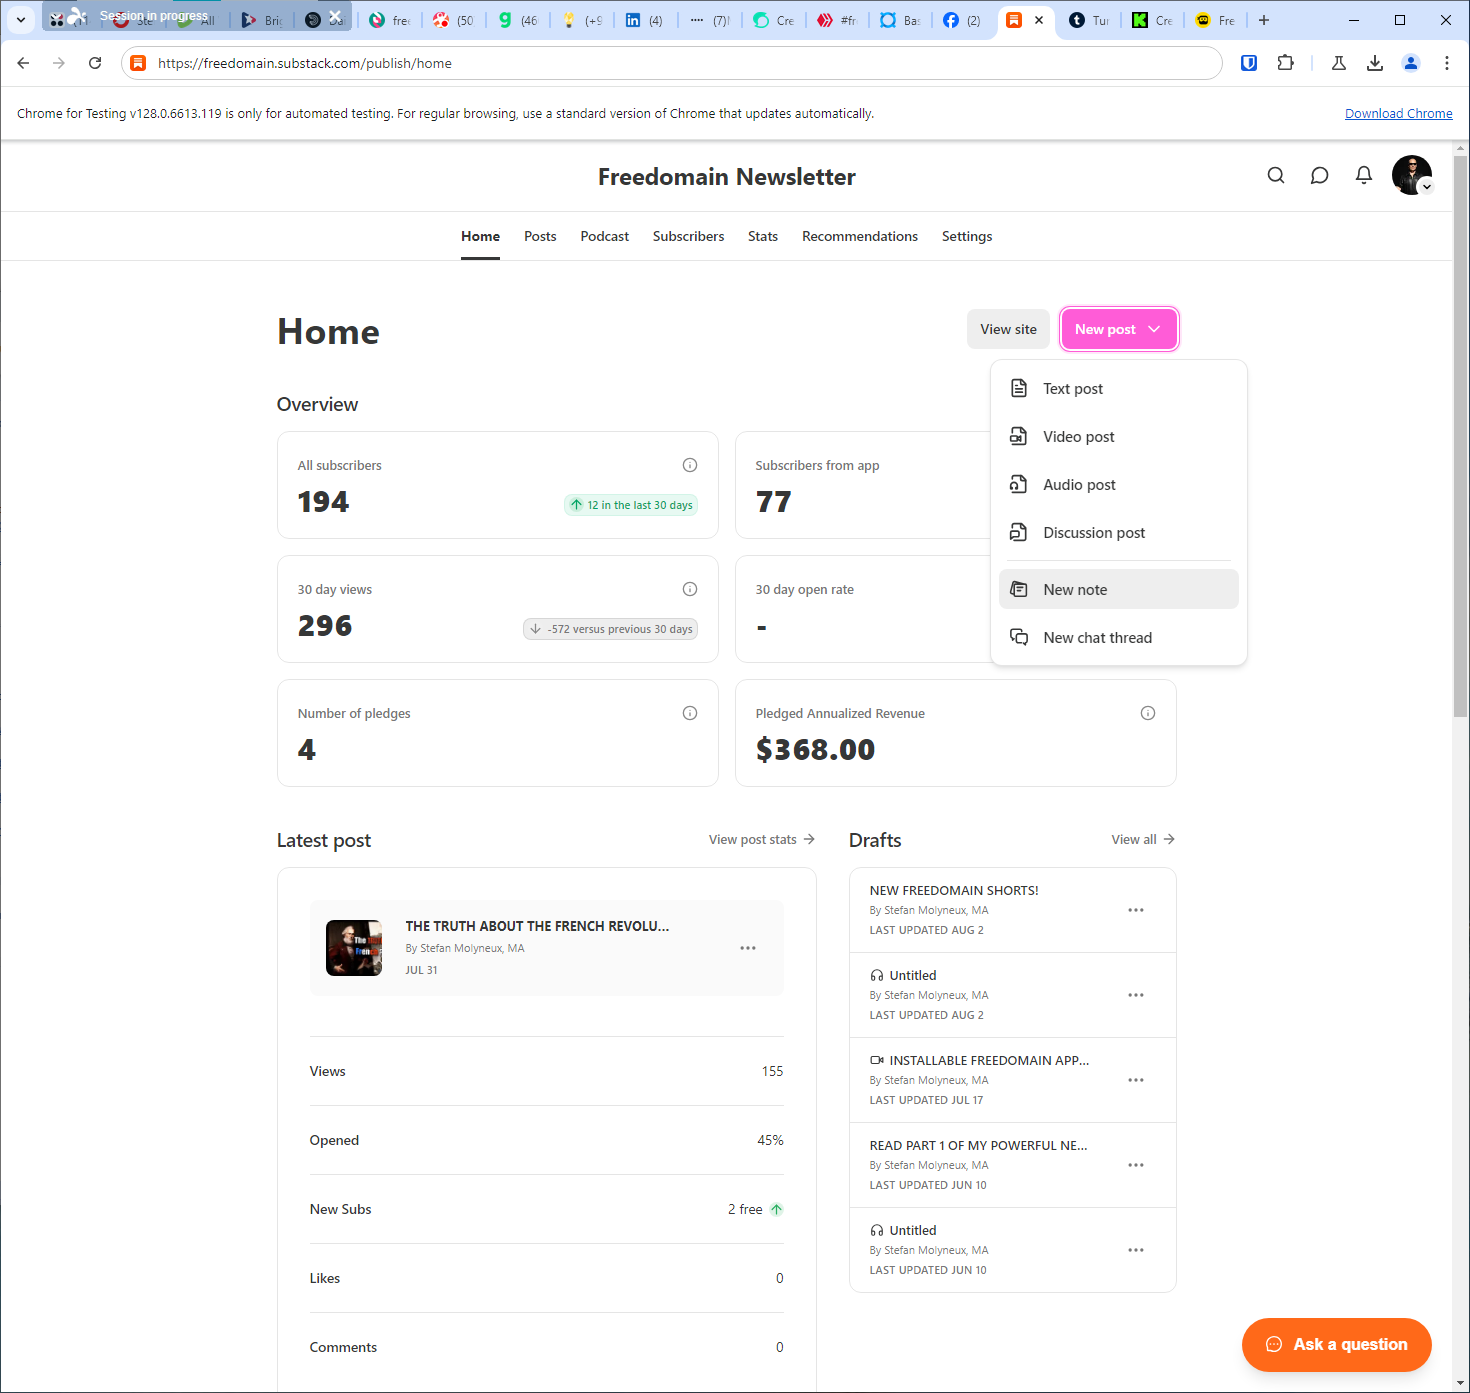Open the Chrome downloads icon
Image resolution: width=1470 pixels, height=1393 pixels.
[x=1375, y=63]
